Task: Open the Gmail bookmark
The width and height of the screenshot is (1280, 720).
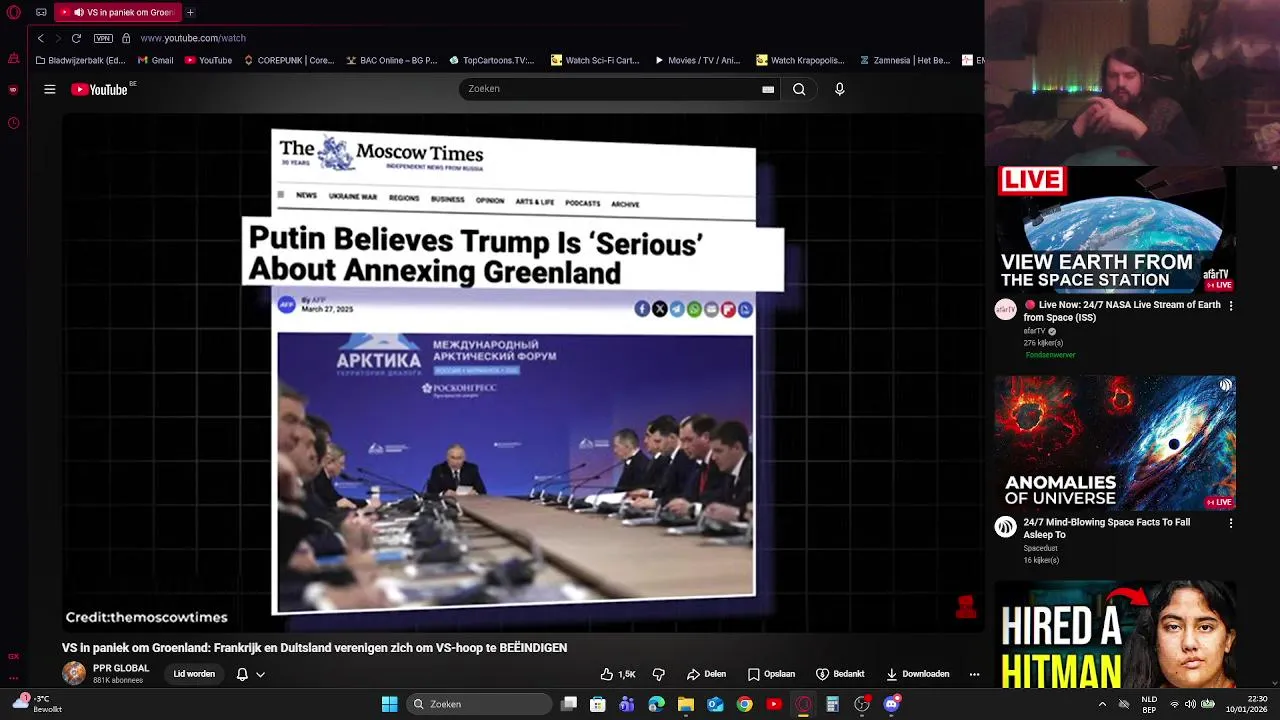Action: (155, 60)
